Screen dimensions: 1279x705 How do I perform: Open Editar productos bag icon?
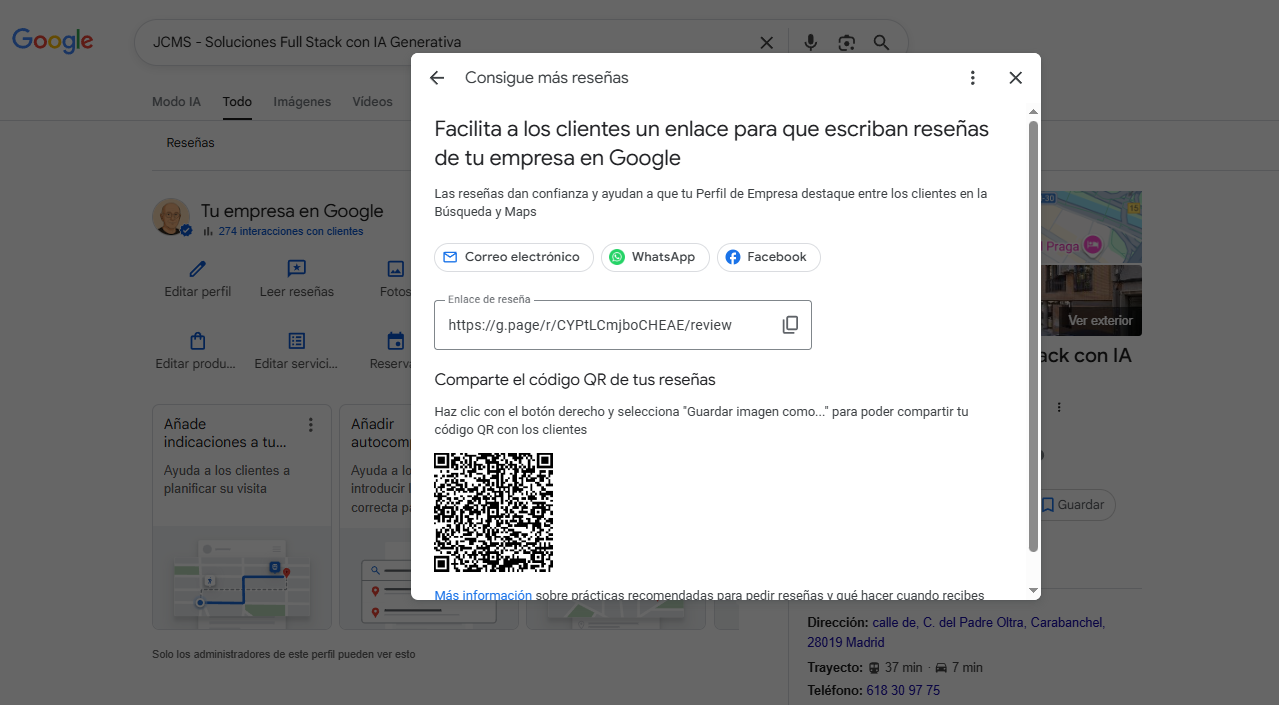(x=197, y=341)
